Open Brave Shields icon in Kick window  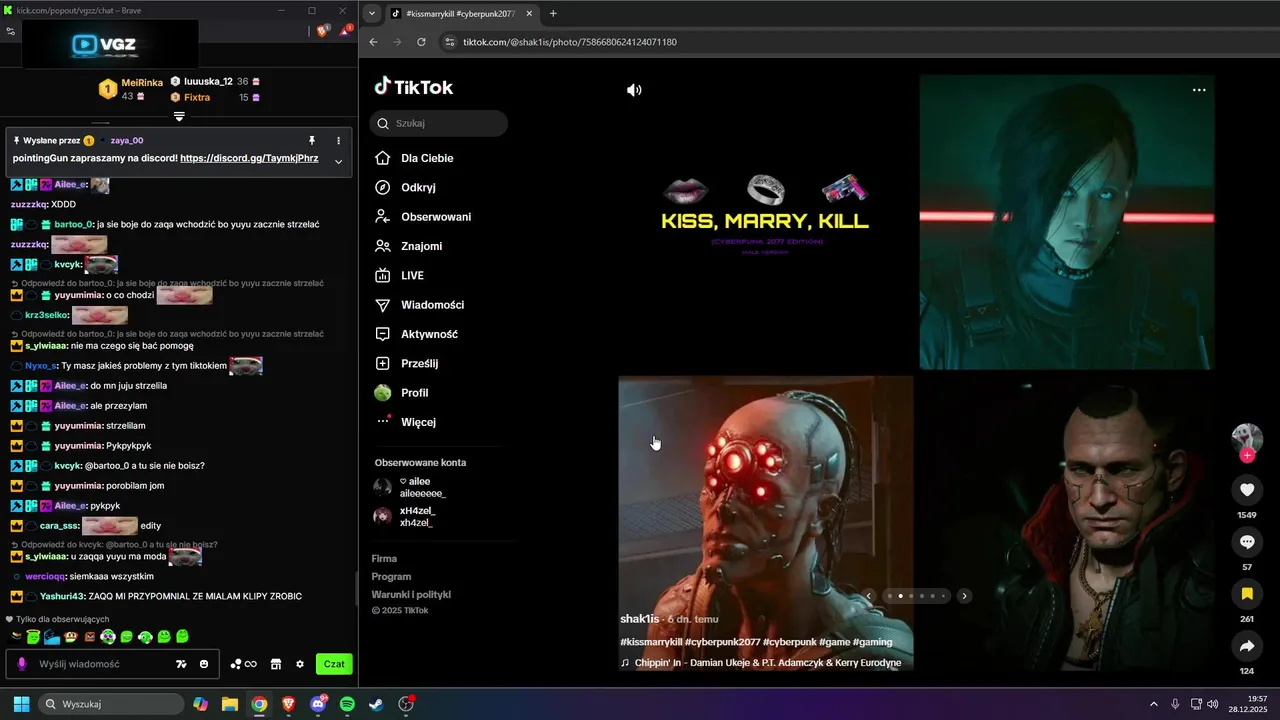322,31
